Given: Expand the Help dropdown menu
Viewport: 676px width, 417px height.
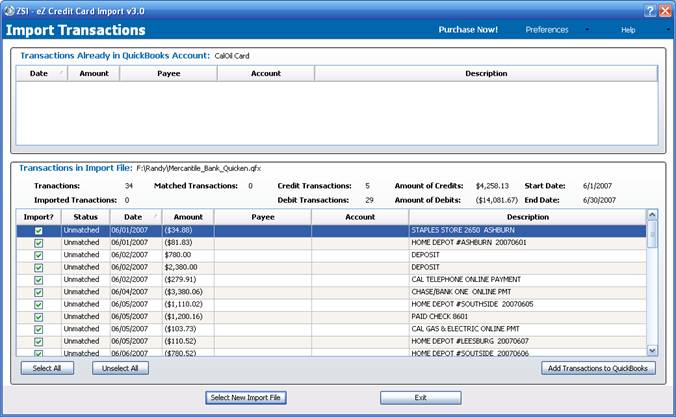Looking at the screenshot, I should coord(630,30).
